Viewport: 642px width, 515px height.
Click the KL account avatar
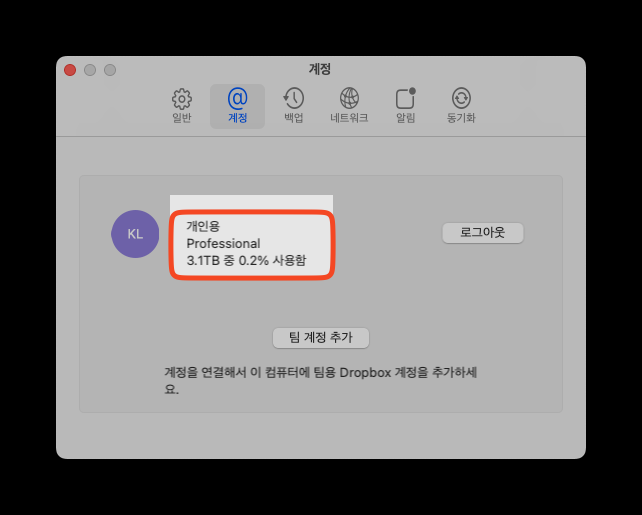(135, 234)
